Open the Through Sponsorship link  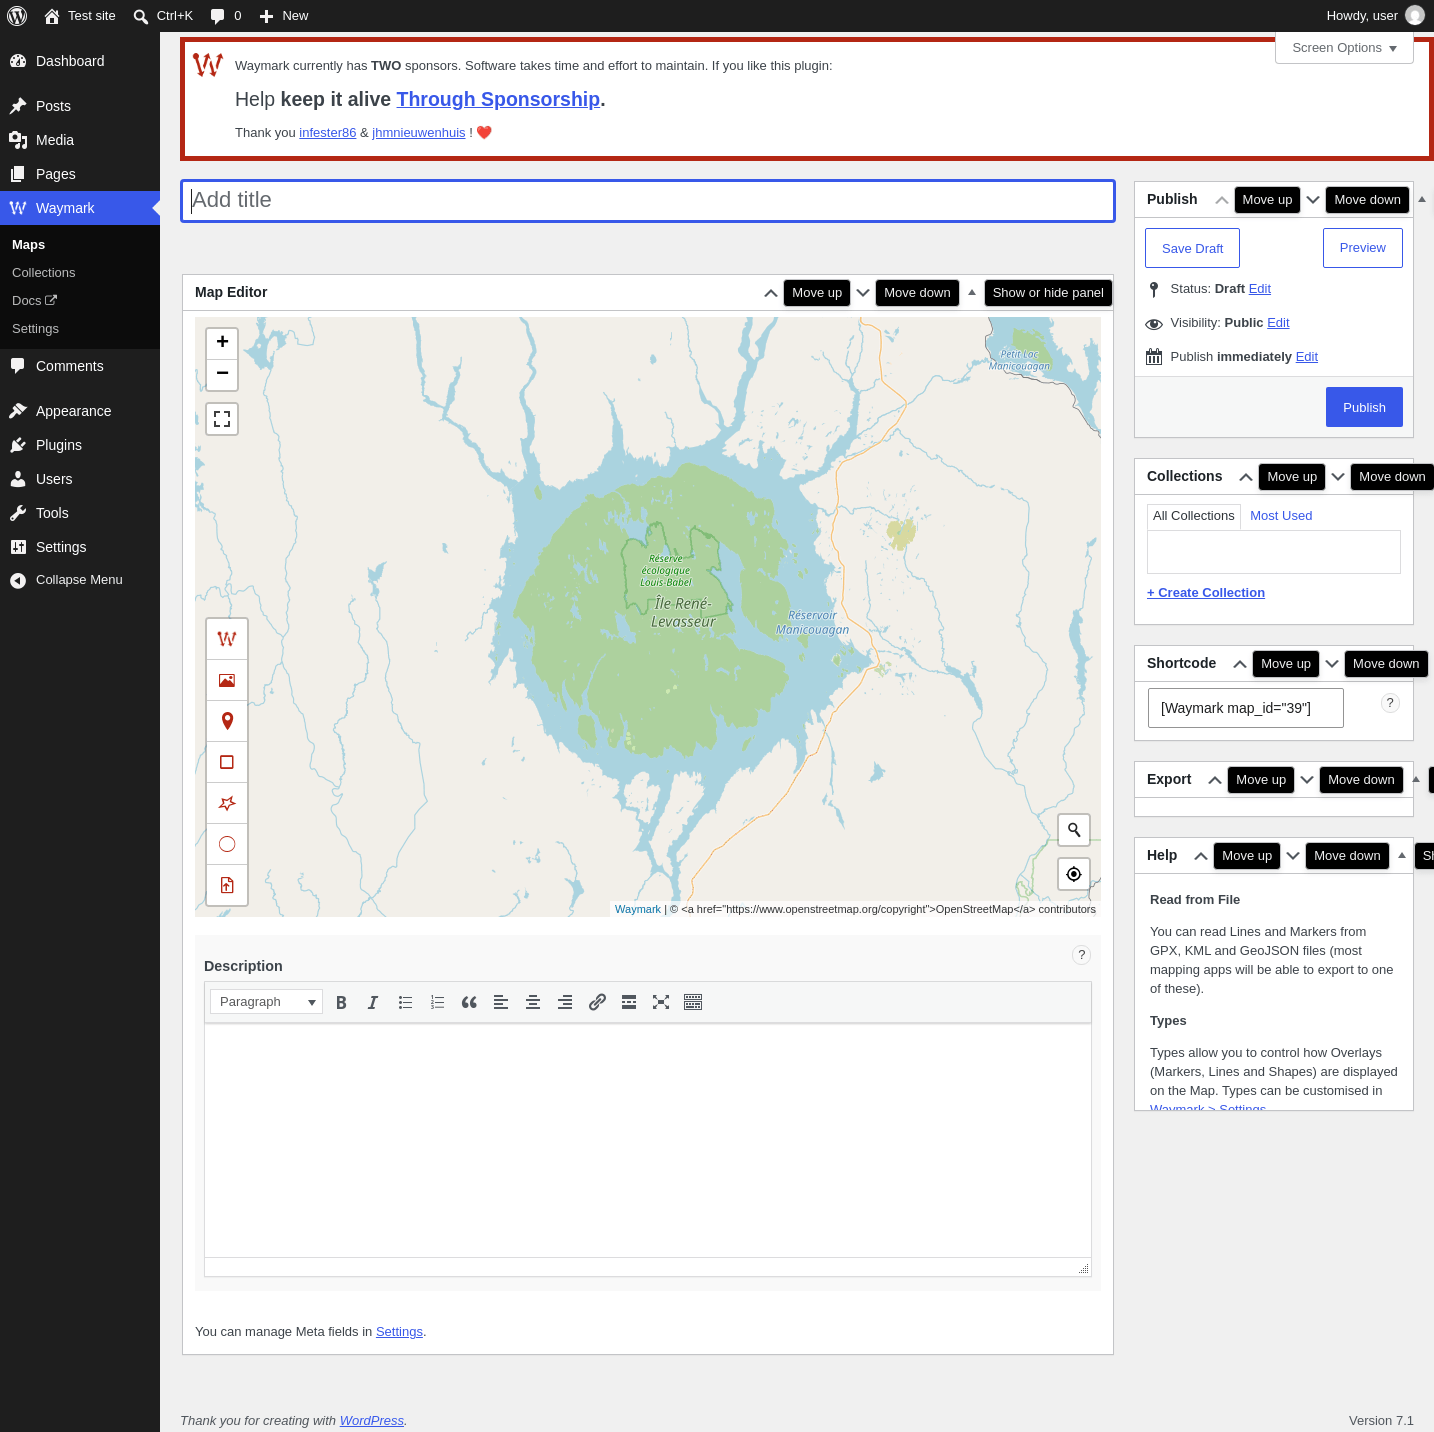click(498, 99)
